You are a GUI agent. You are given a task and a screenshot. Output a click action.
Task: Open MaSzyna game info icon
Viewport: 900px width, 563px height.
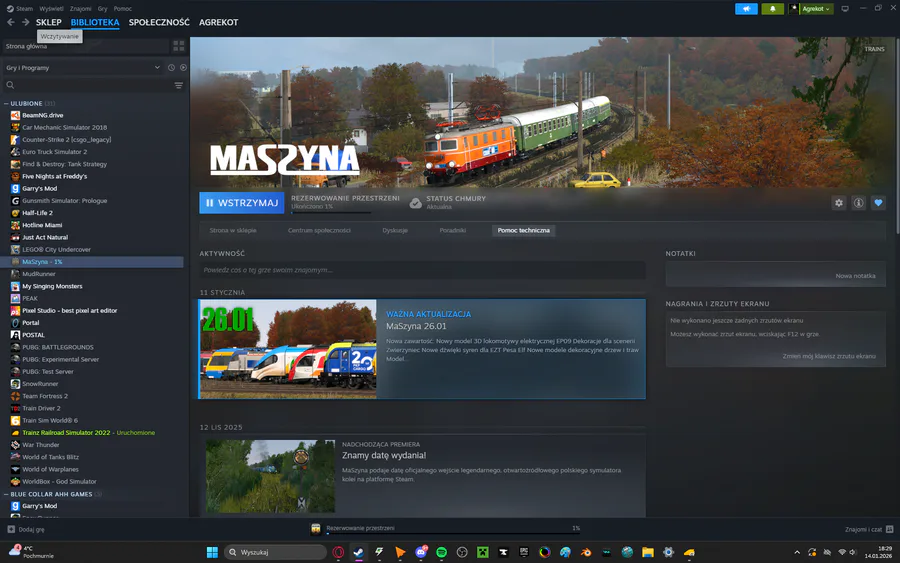click(x=858, y=203)
